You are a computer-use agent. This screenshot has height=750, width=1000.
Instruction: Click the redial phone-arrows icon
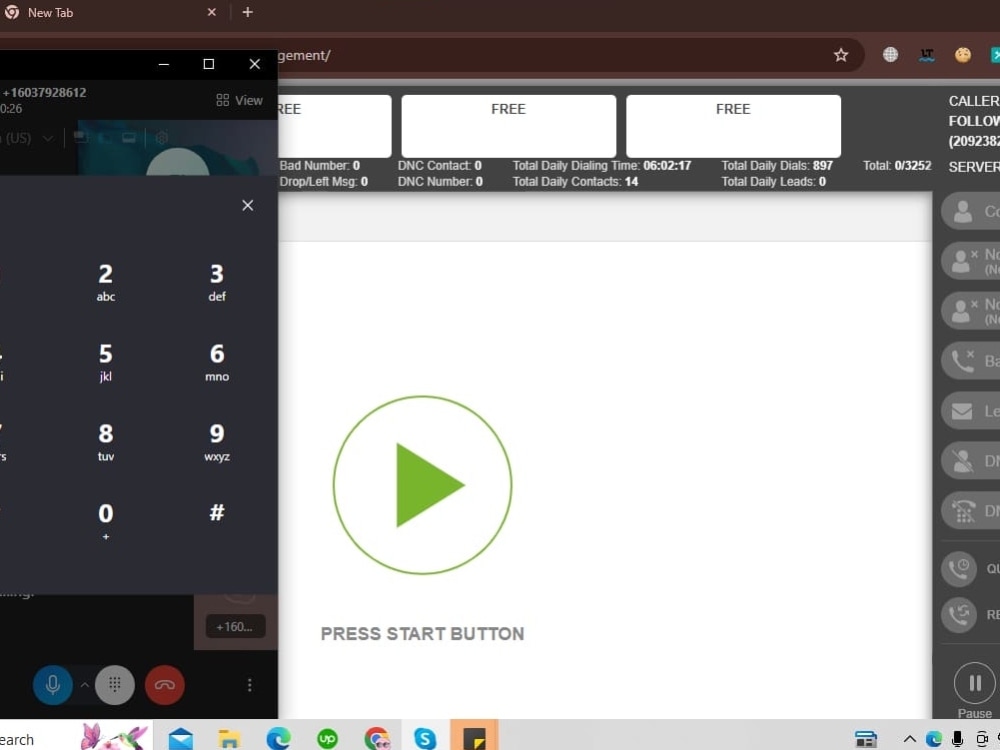point(959,615)
